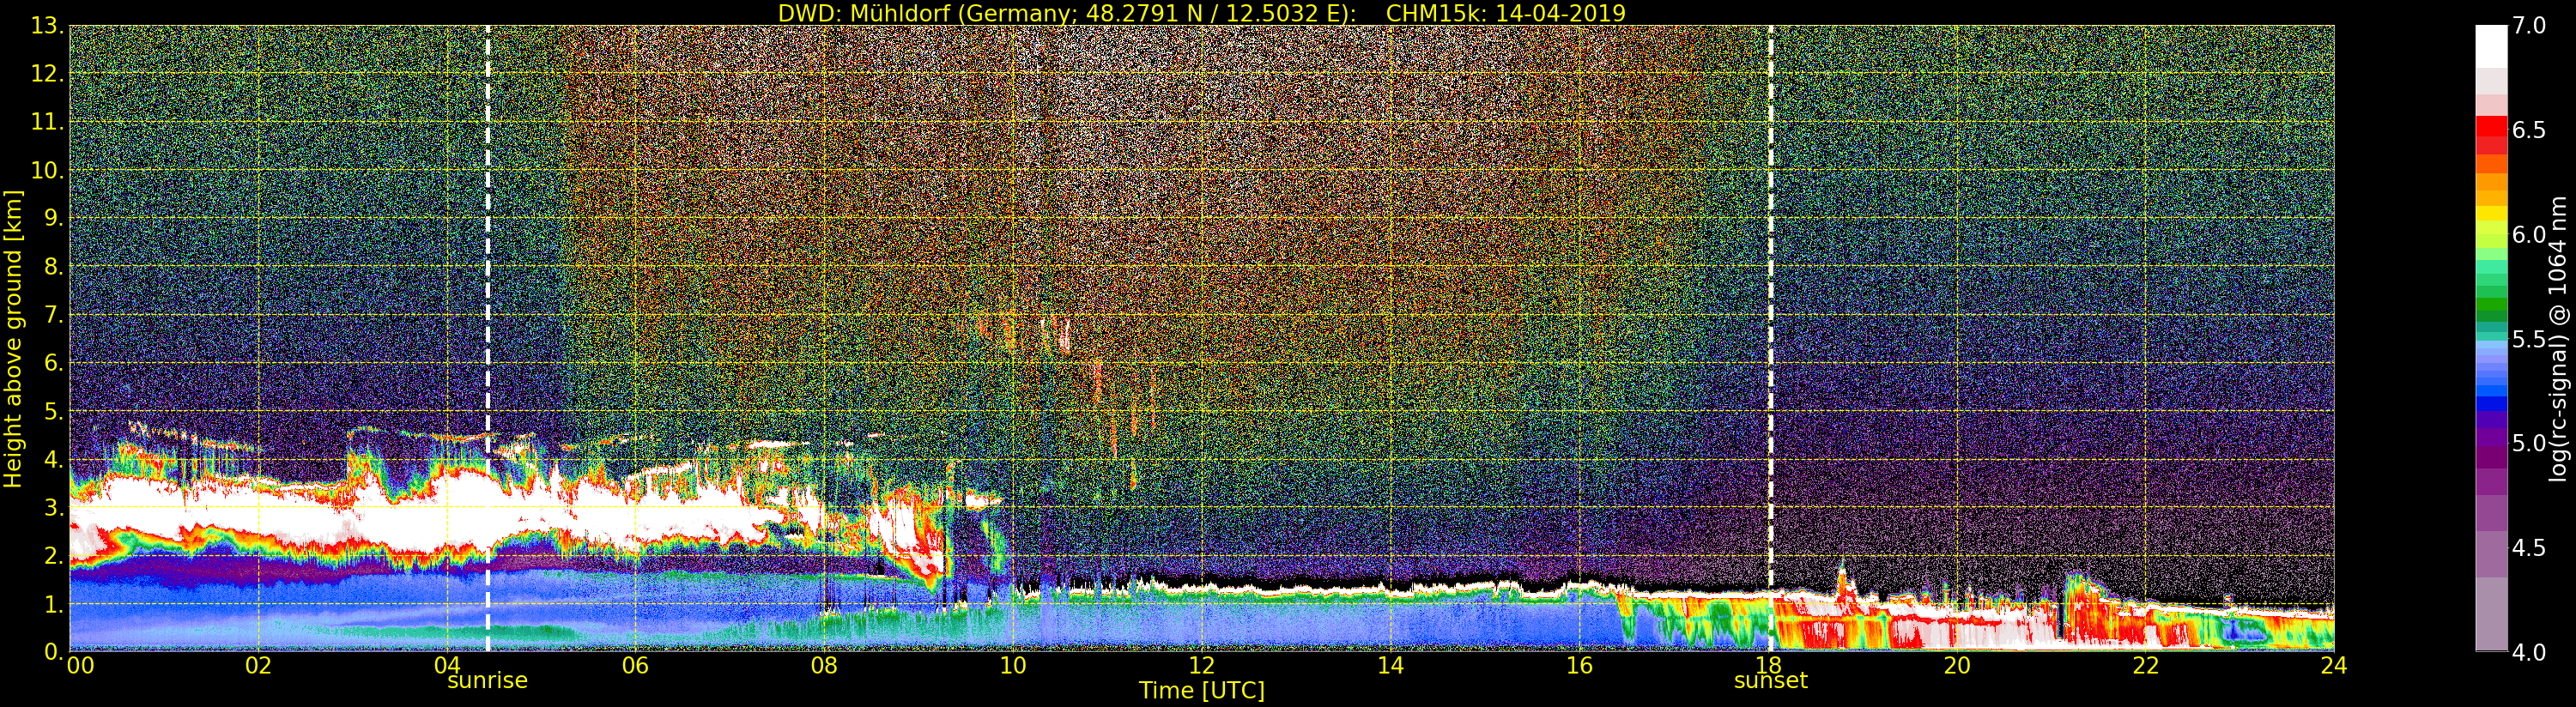This screenshot has width=2576, height=707.
Task: Click the time tick label '22'
Action: (x=2146, y=666)
